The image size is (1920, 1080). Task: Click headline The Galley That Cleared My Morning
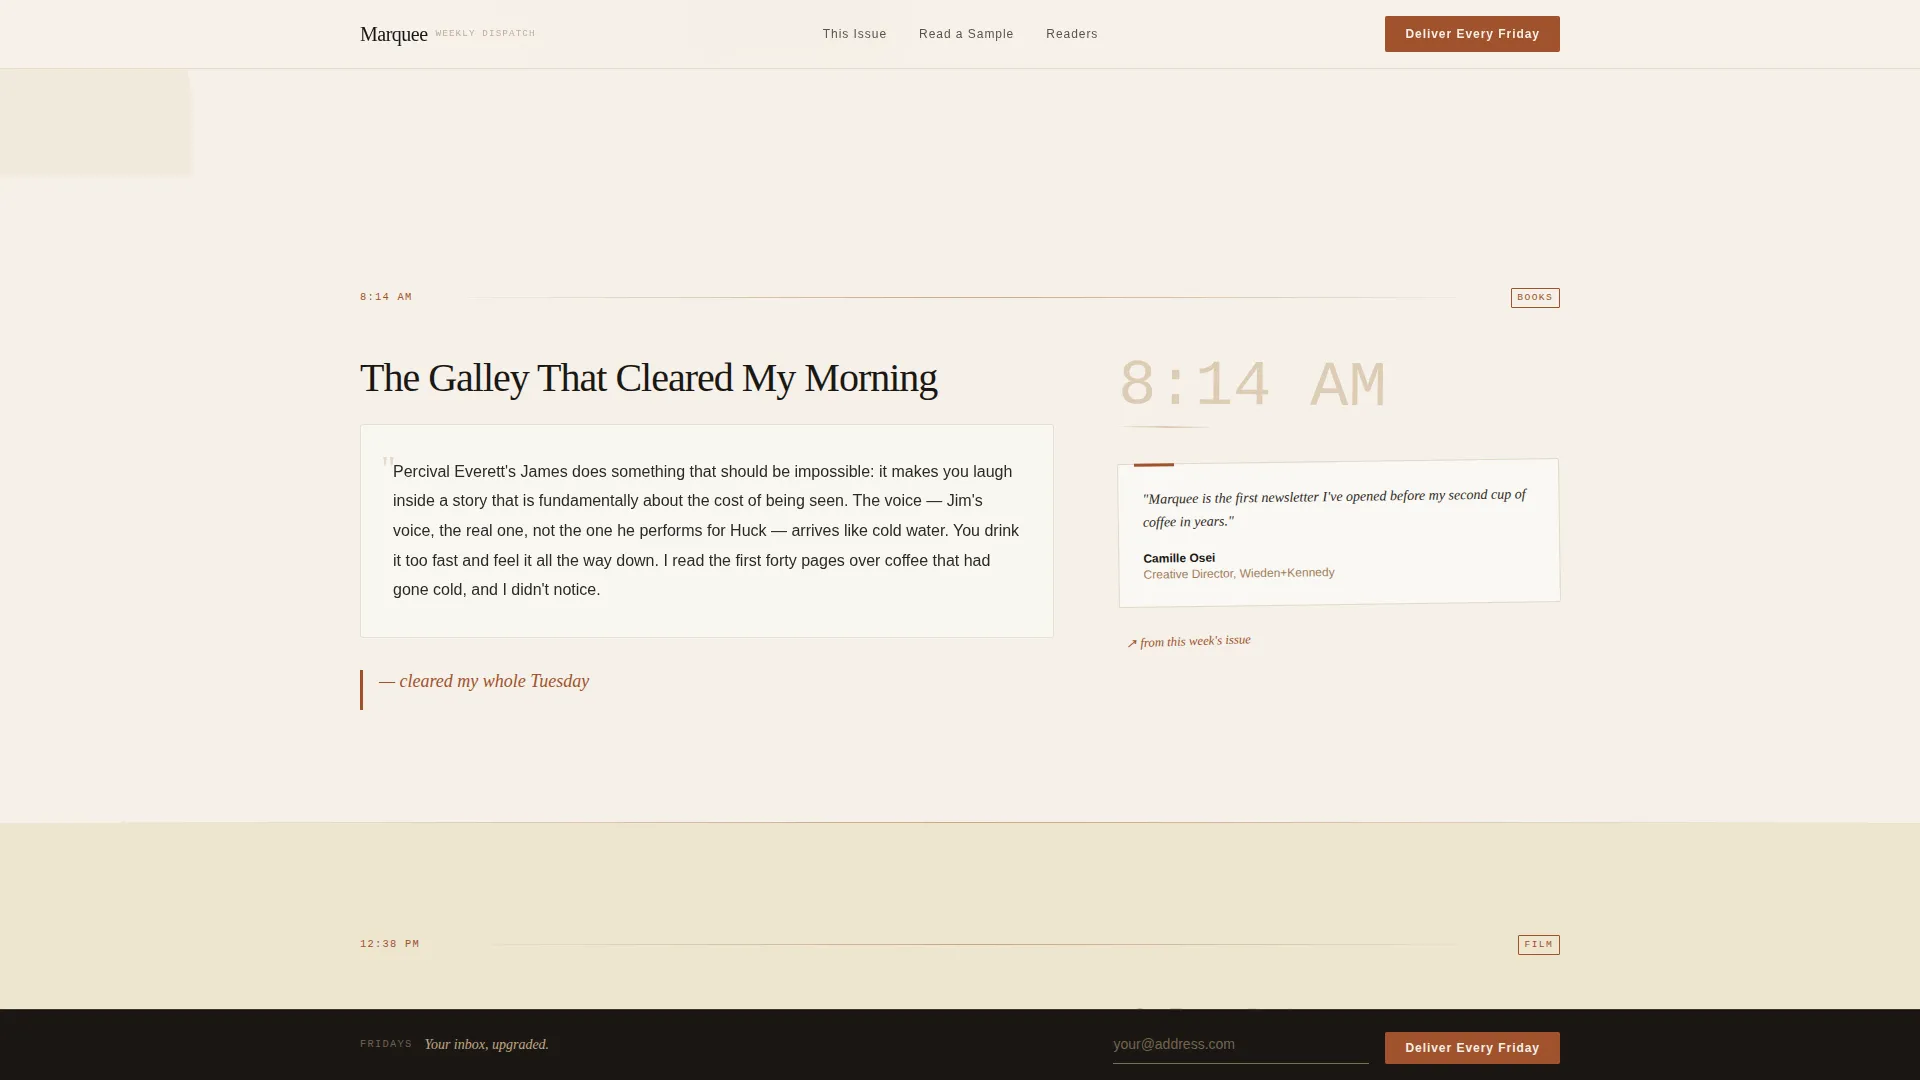tap(649, 379)
